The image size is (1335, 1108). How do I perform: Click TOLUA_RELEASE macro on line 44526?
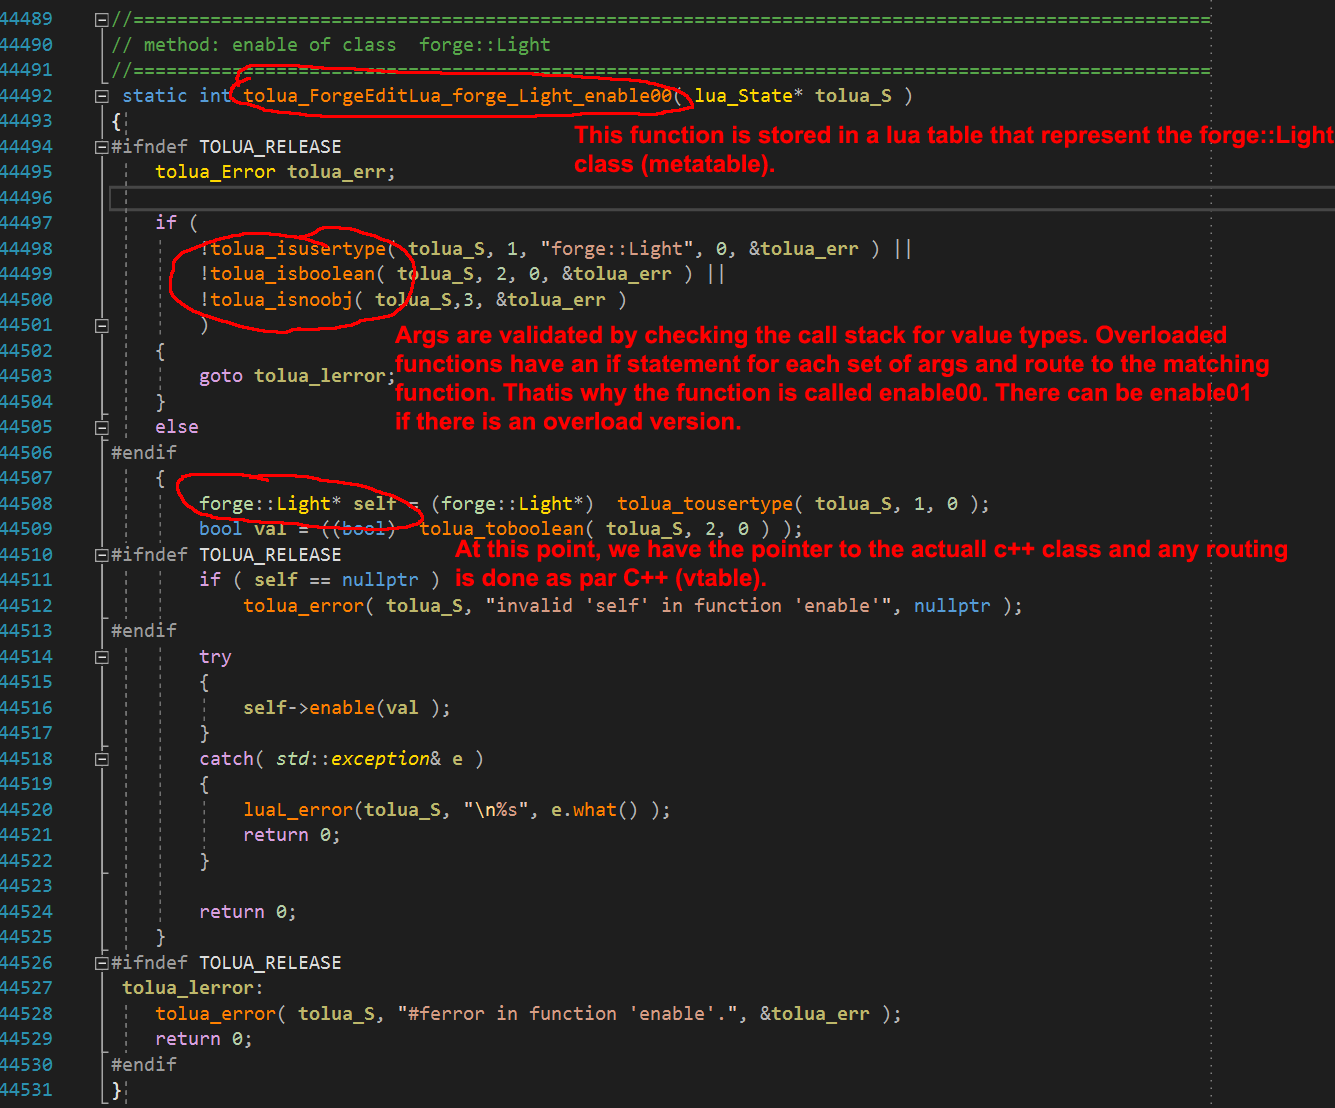270,963
